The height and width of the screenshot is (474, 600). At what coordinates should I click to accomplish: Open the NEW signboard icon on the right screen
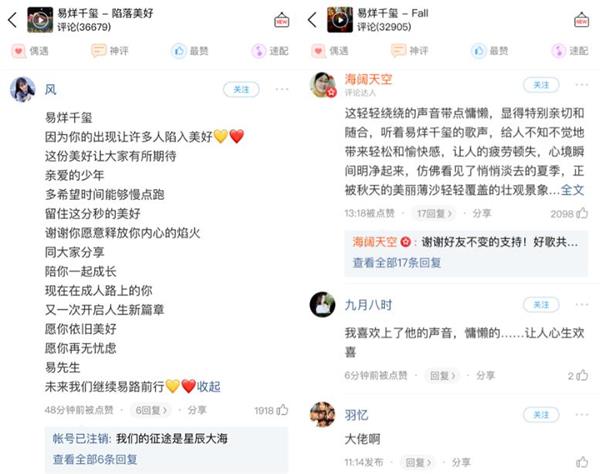[581, 20]
